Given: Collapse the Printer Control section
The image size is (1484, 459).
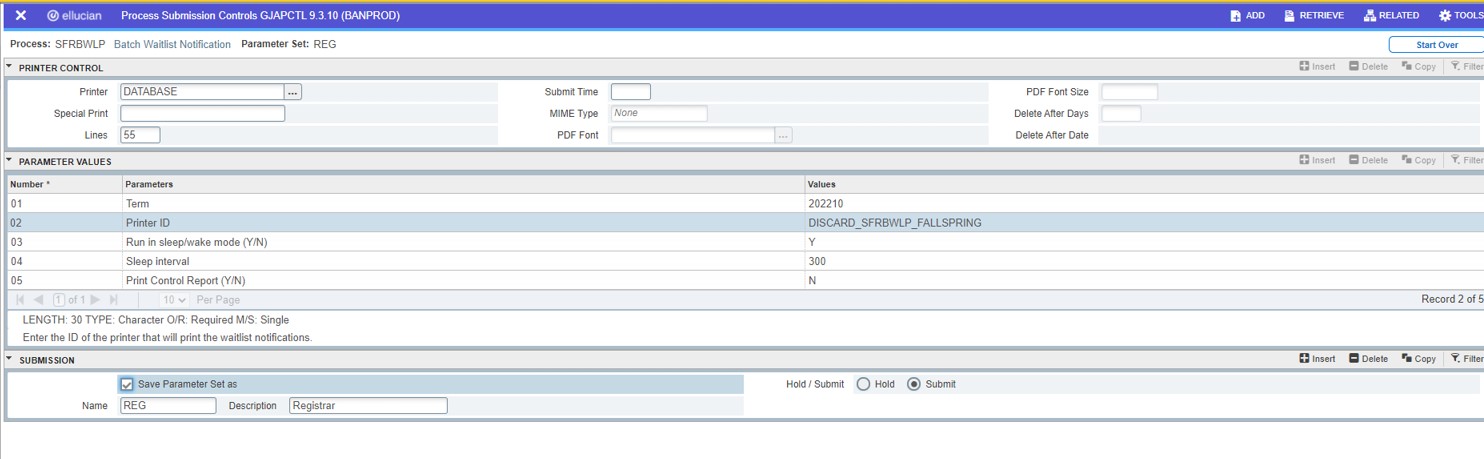Looking at the screenshot, I should point(10,67).
